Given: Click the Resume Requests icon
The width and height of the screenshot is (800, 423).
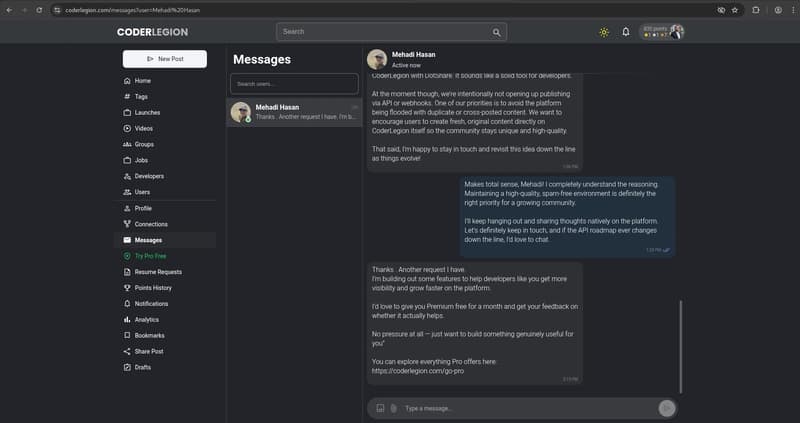Looking at the screenshot, I should [x=127, y=272].
